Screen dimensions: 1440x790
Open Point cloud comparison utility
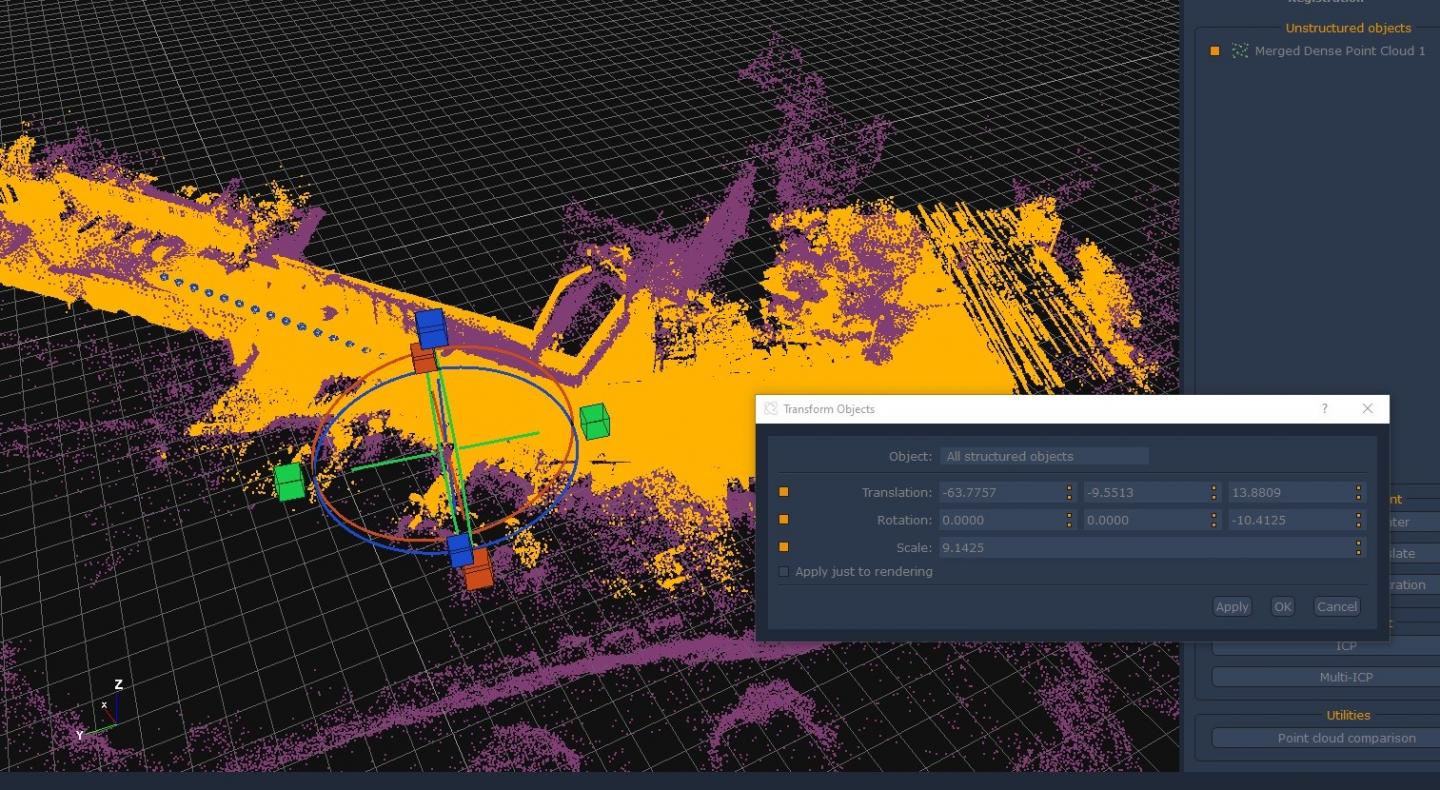point(1326,738)
